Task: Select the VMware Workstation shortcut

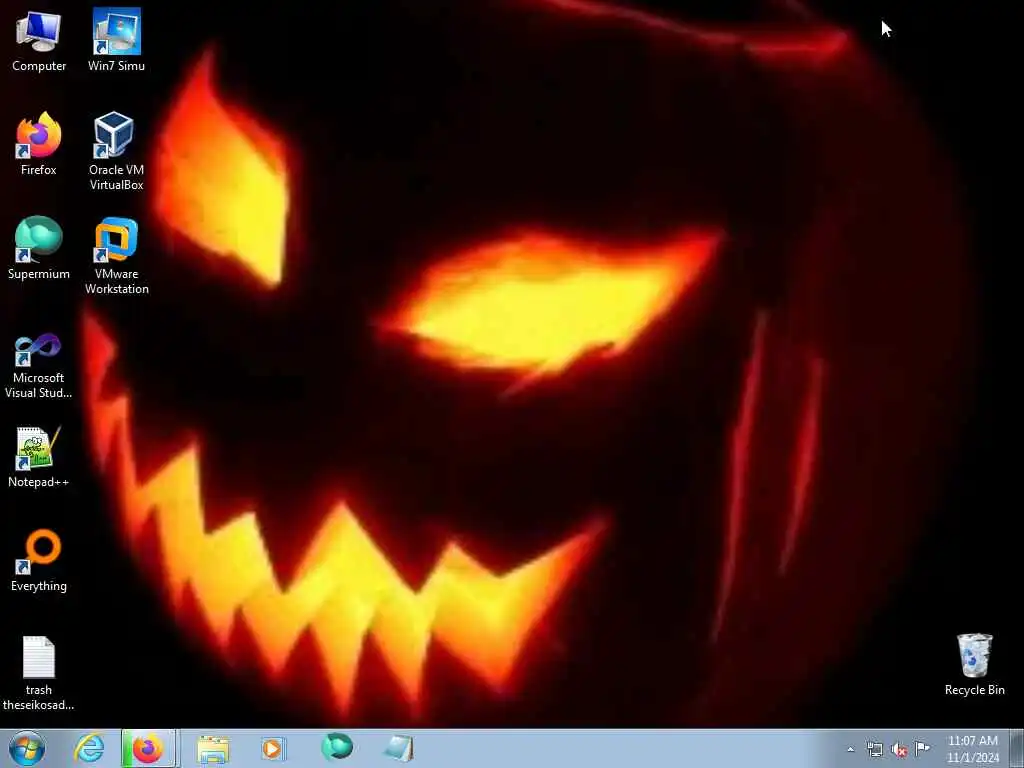Action: point(116,255)
